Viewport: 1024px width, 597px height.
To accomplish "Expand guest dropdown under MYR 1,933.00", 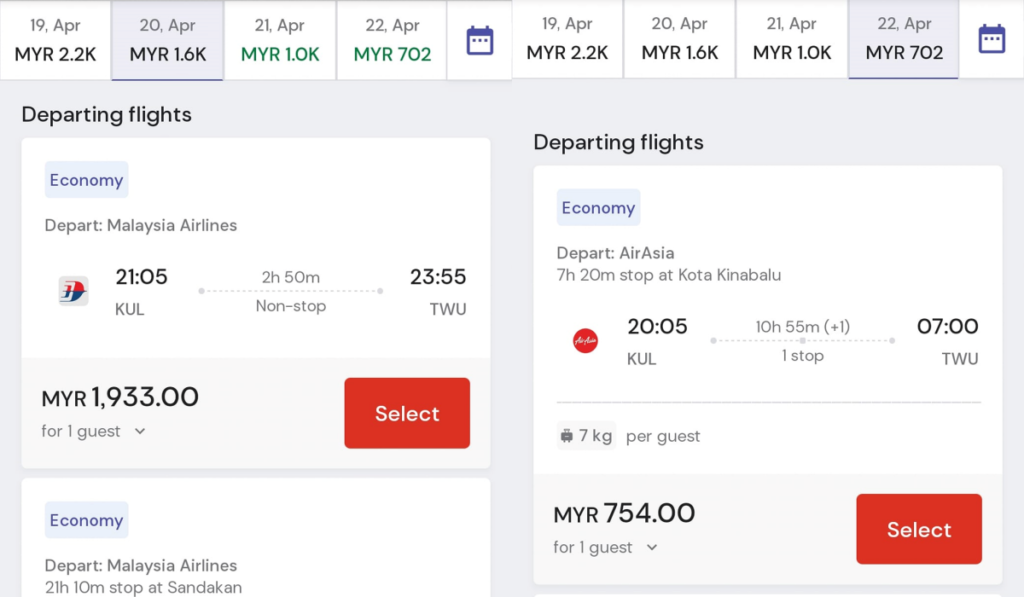I will 140,432.
